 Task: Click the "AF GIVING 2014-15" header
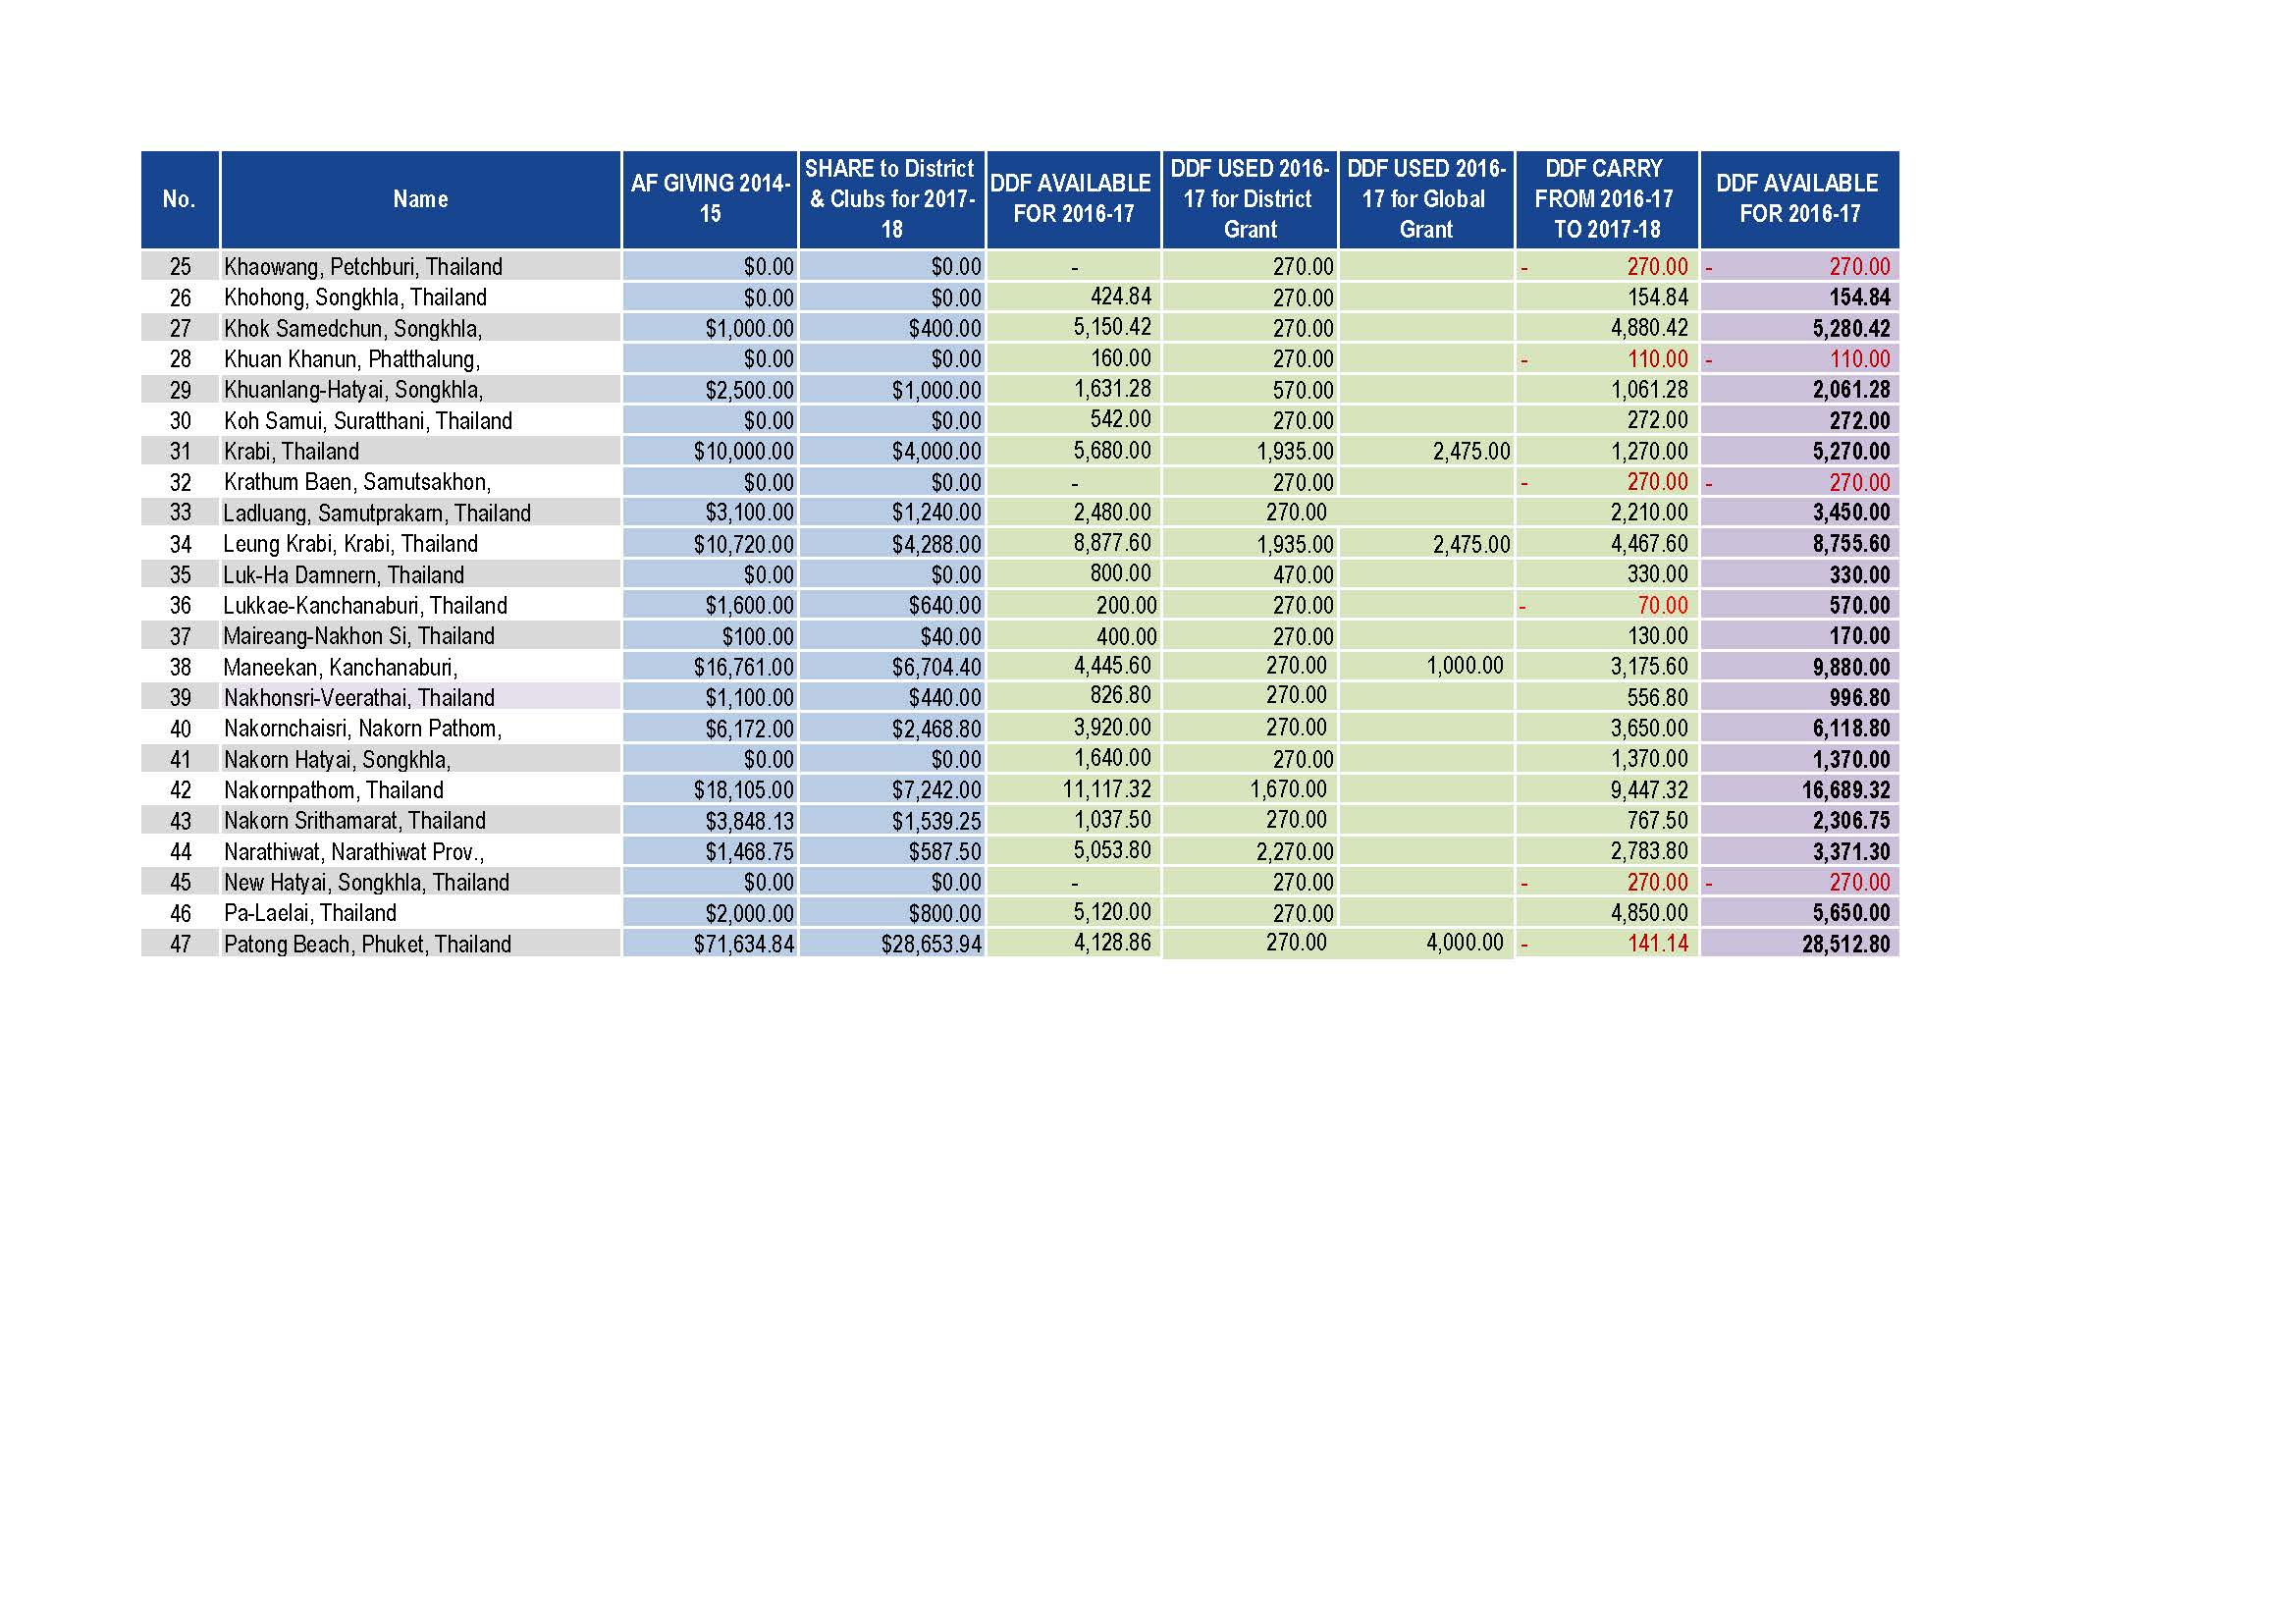point(710,199)
